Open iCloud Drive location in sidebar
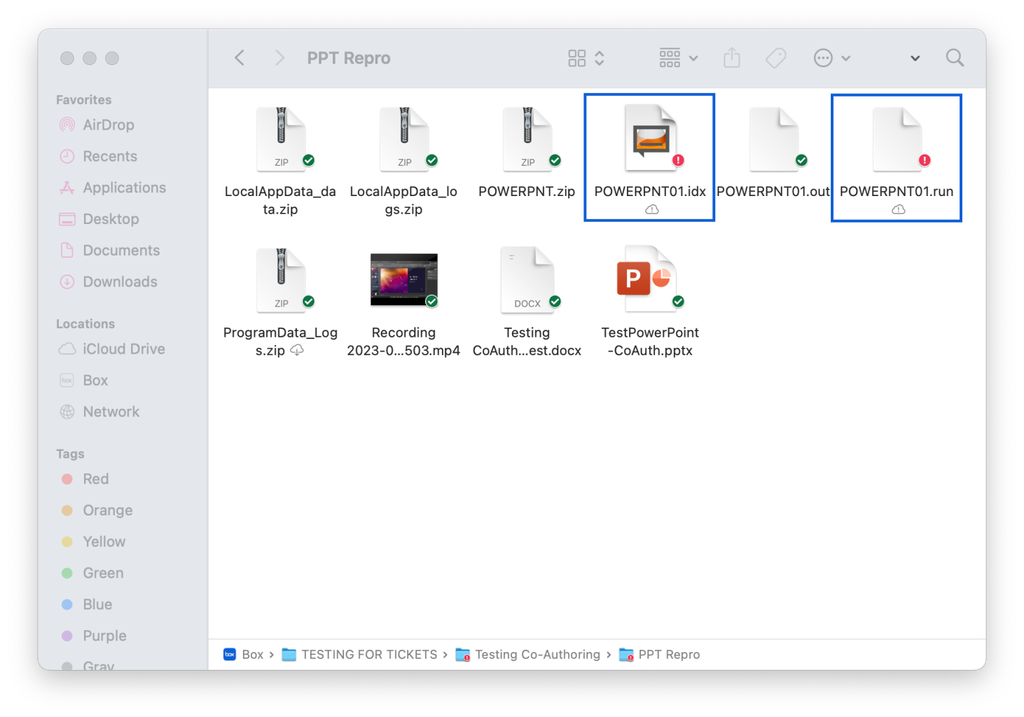 click(x=123, y=349)
